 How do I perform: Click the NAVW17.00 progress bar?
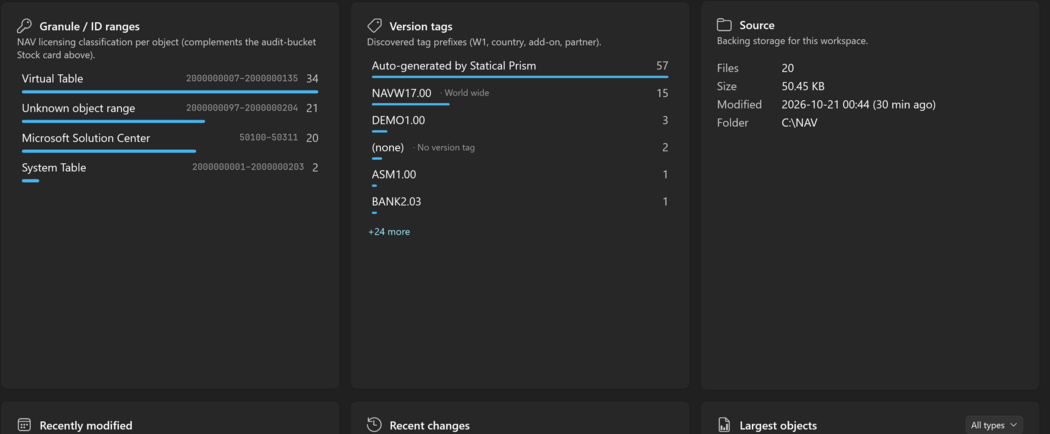[410, 104]
